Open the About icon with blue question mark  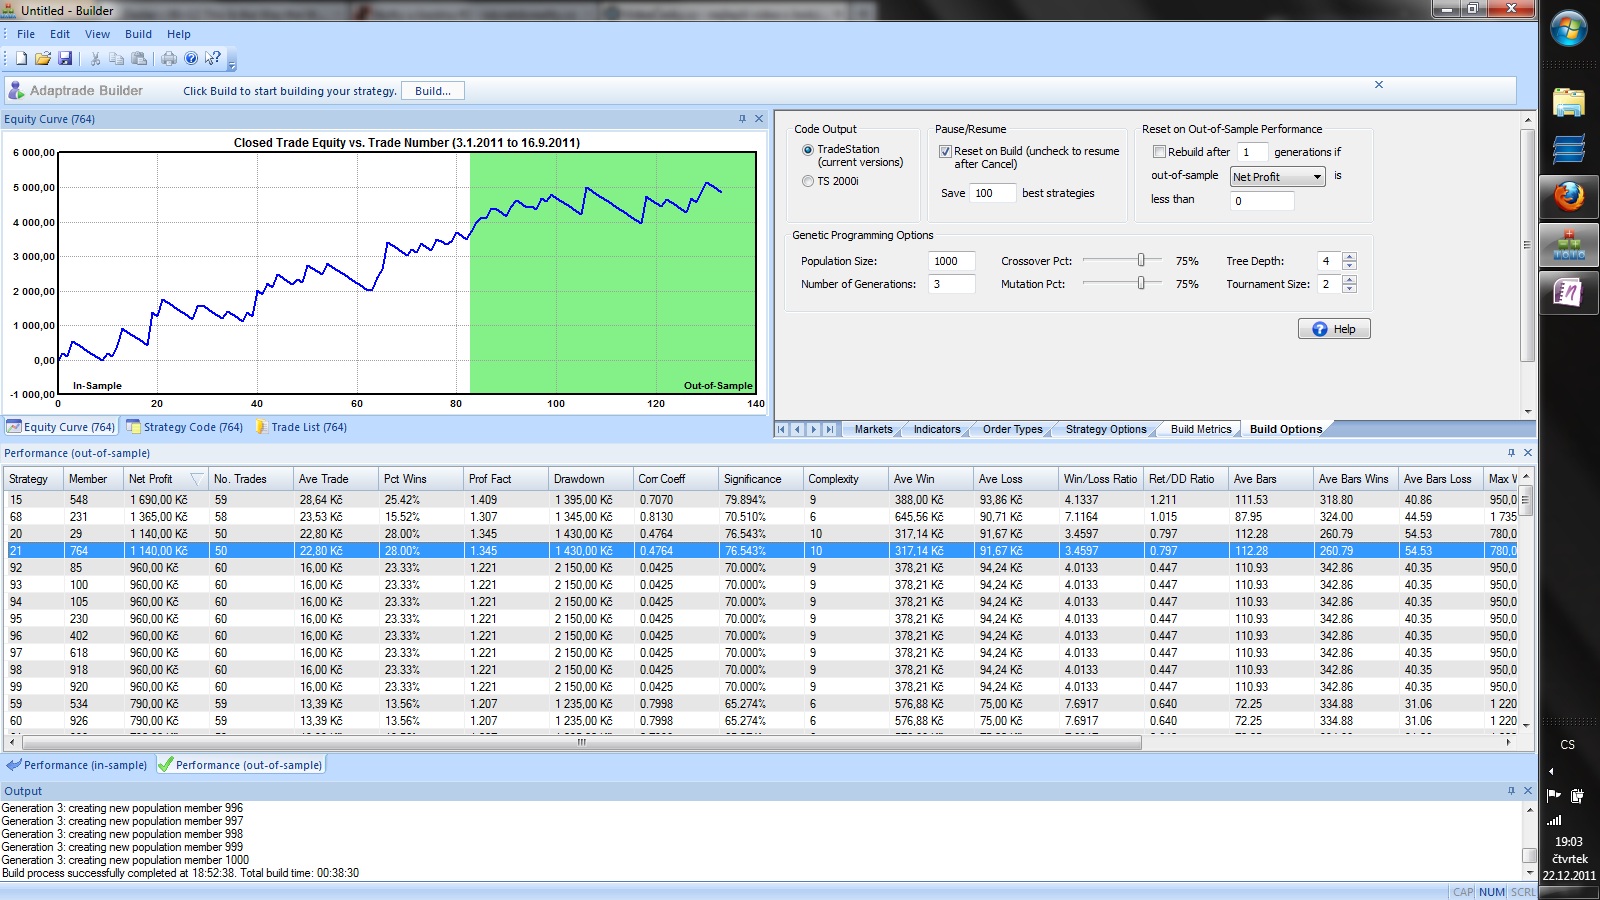point(191,59)
